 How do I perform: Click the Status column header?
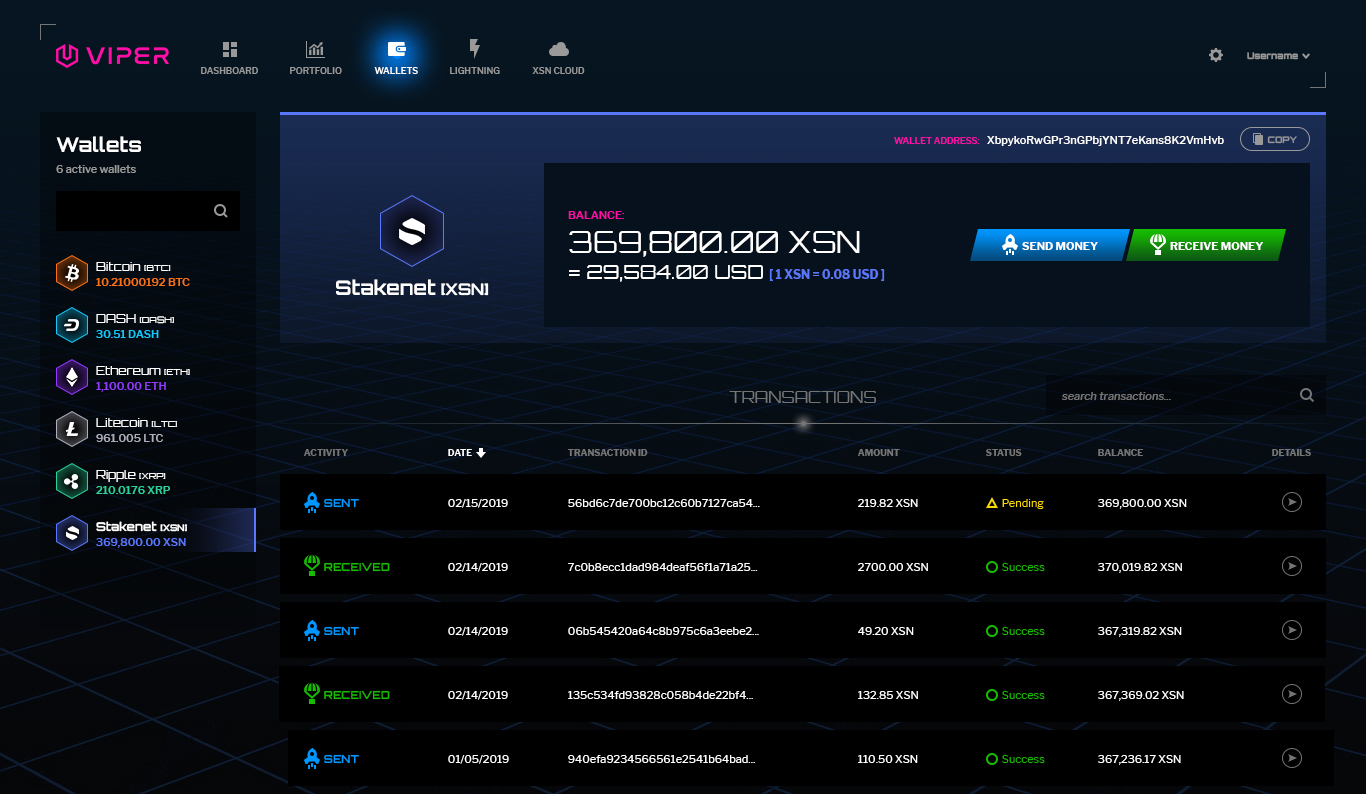coord(1004,453)
